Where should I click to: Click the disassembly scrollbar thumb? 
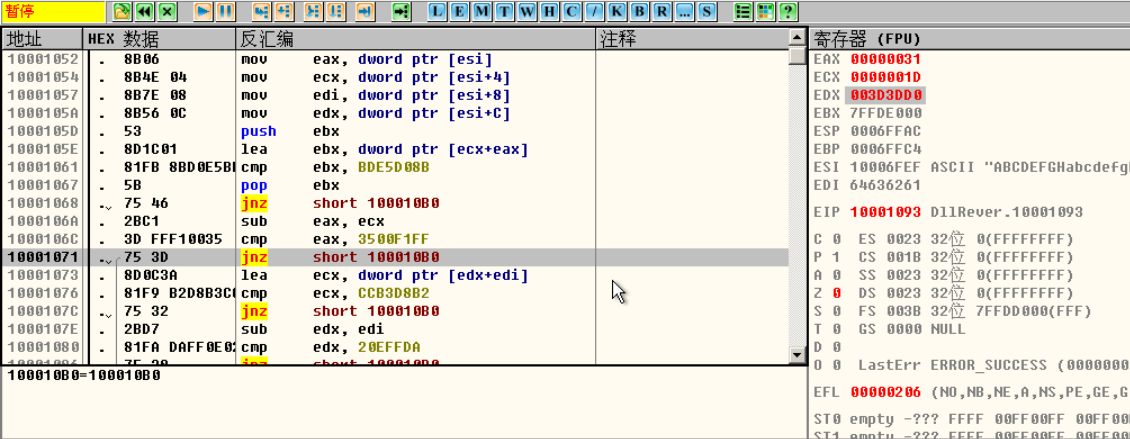(x=796, y=55)
